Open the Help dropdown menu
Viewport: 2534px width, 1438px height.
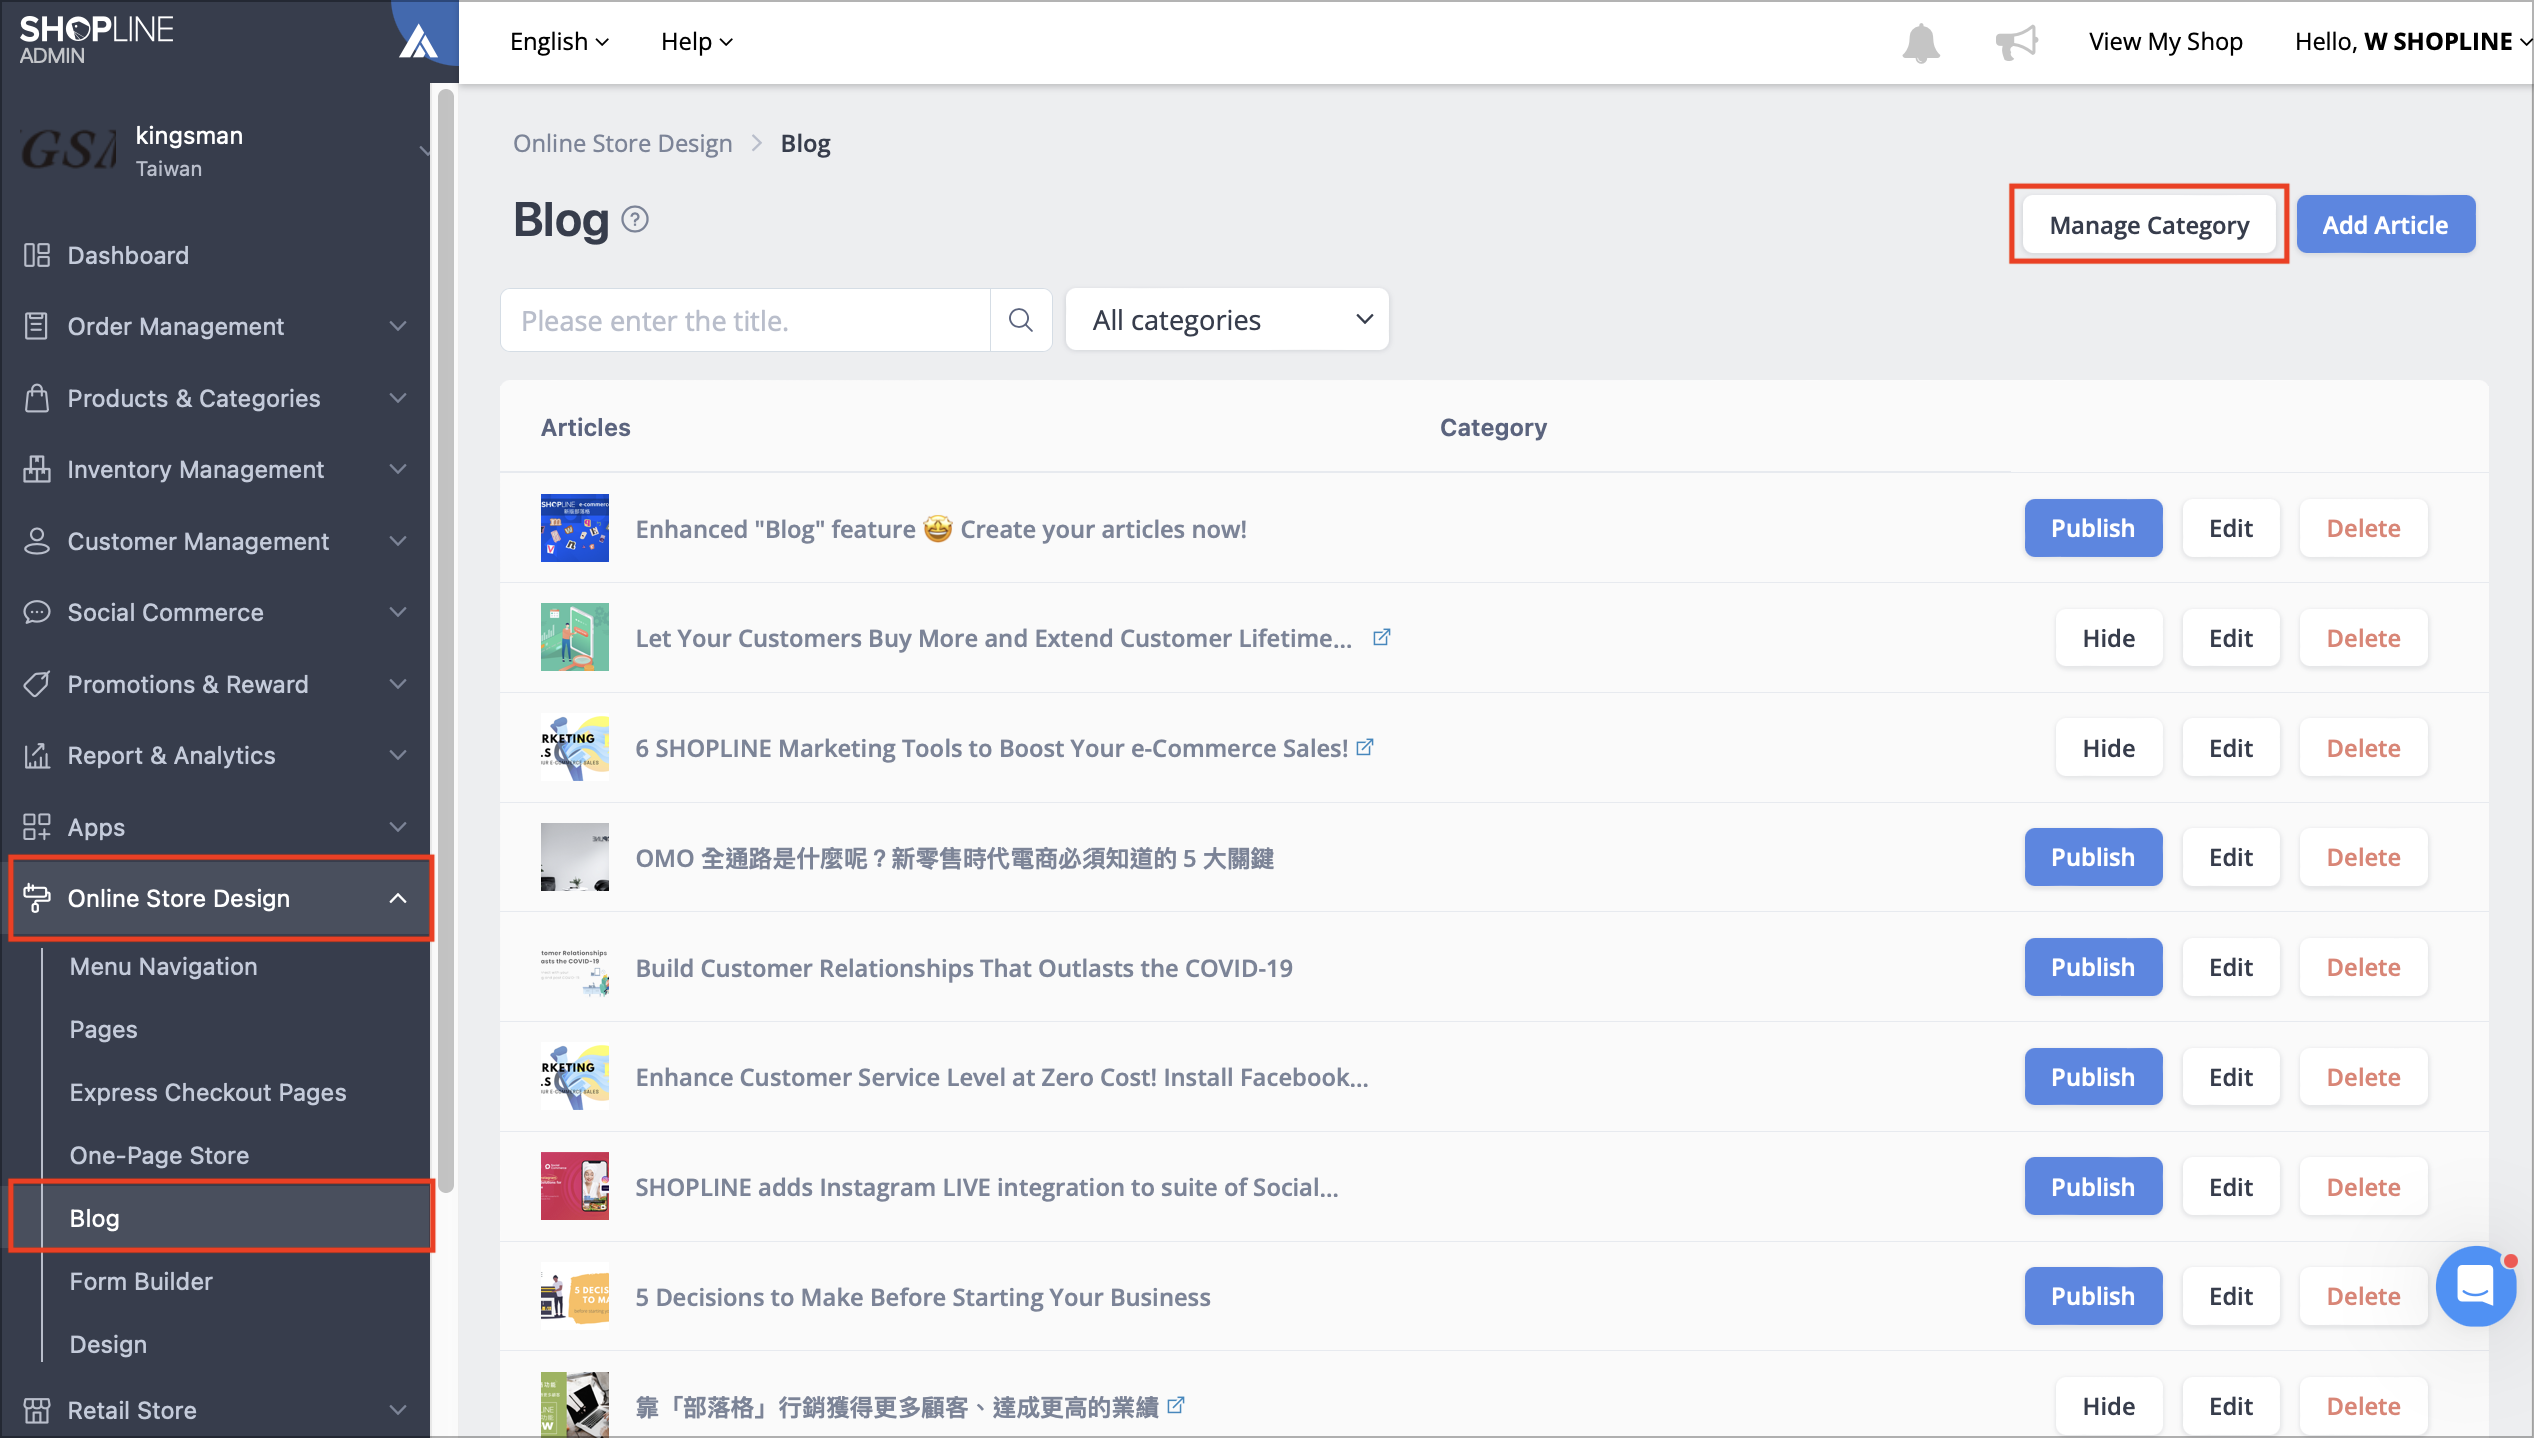697,42
